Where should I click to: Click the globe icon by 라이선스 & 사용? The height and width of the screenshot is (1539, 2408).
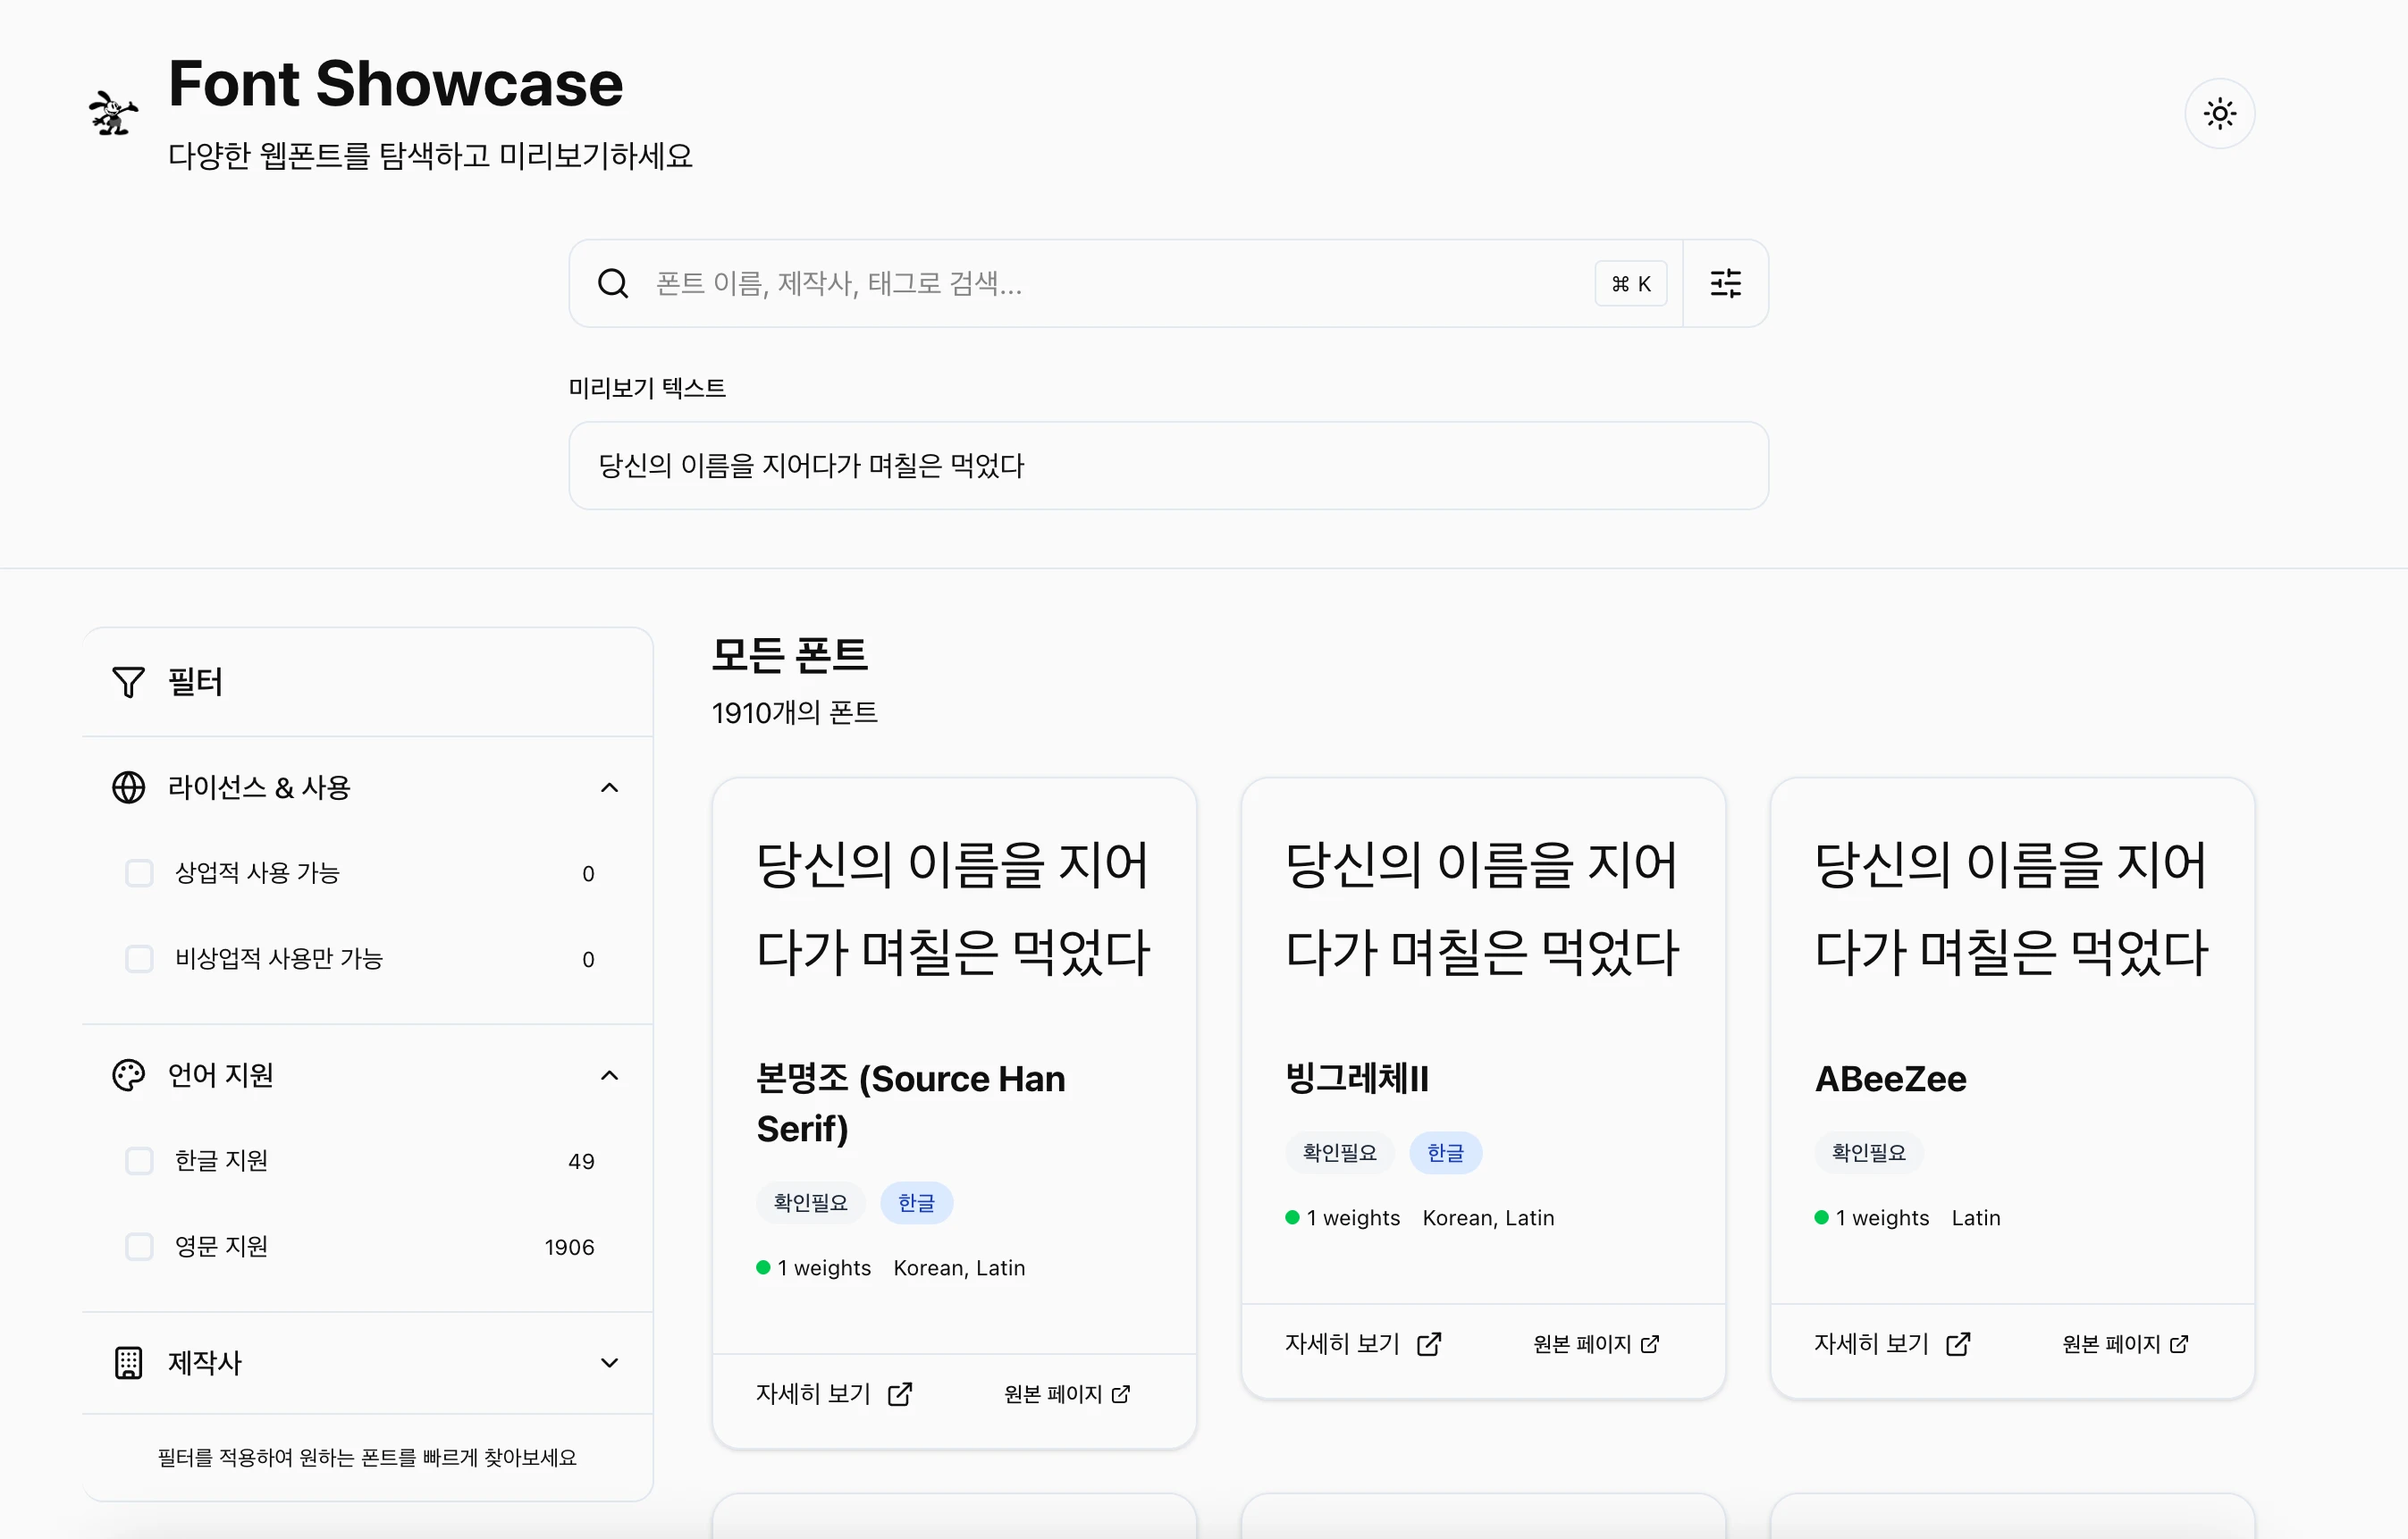click(128, 787)
